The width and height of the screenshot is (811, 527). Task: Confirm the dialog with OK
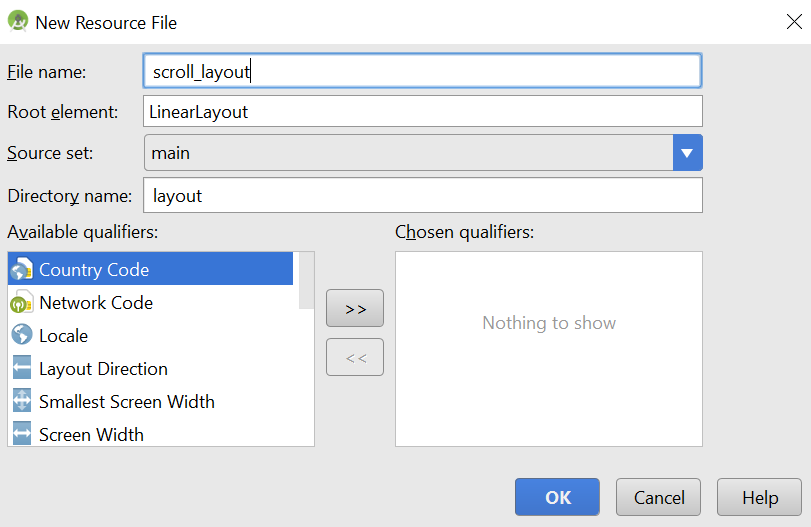tap(557, 497)
